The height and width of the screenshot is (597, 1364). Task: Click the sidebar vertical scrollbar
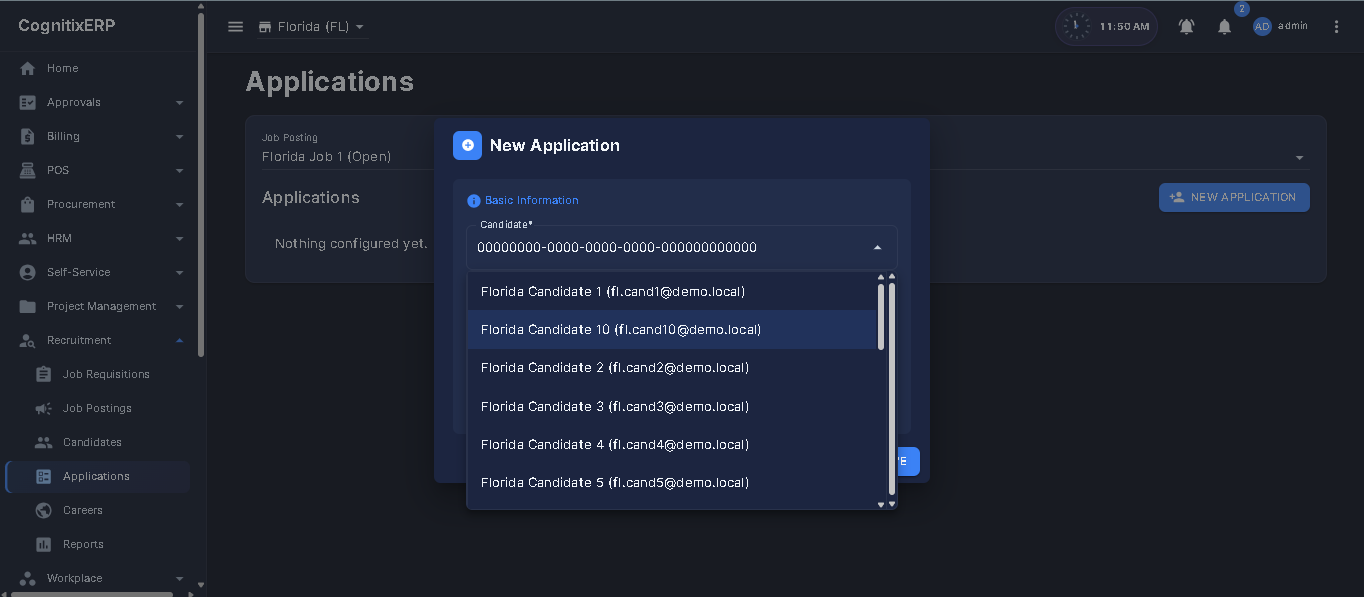201,185
